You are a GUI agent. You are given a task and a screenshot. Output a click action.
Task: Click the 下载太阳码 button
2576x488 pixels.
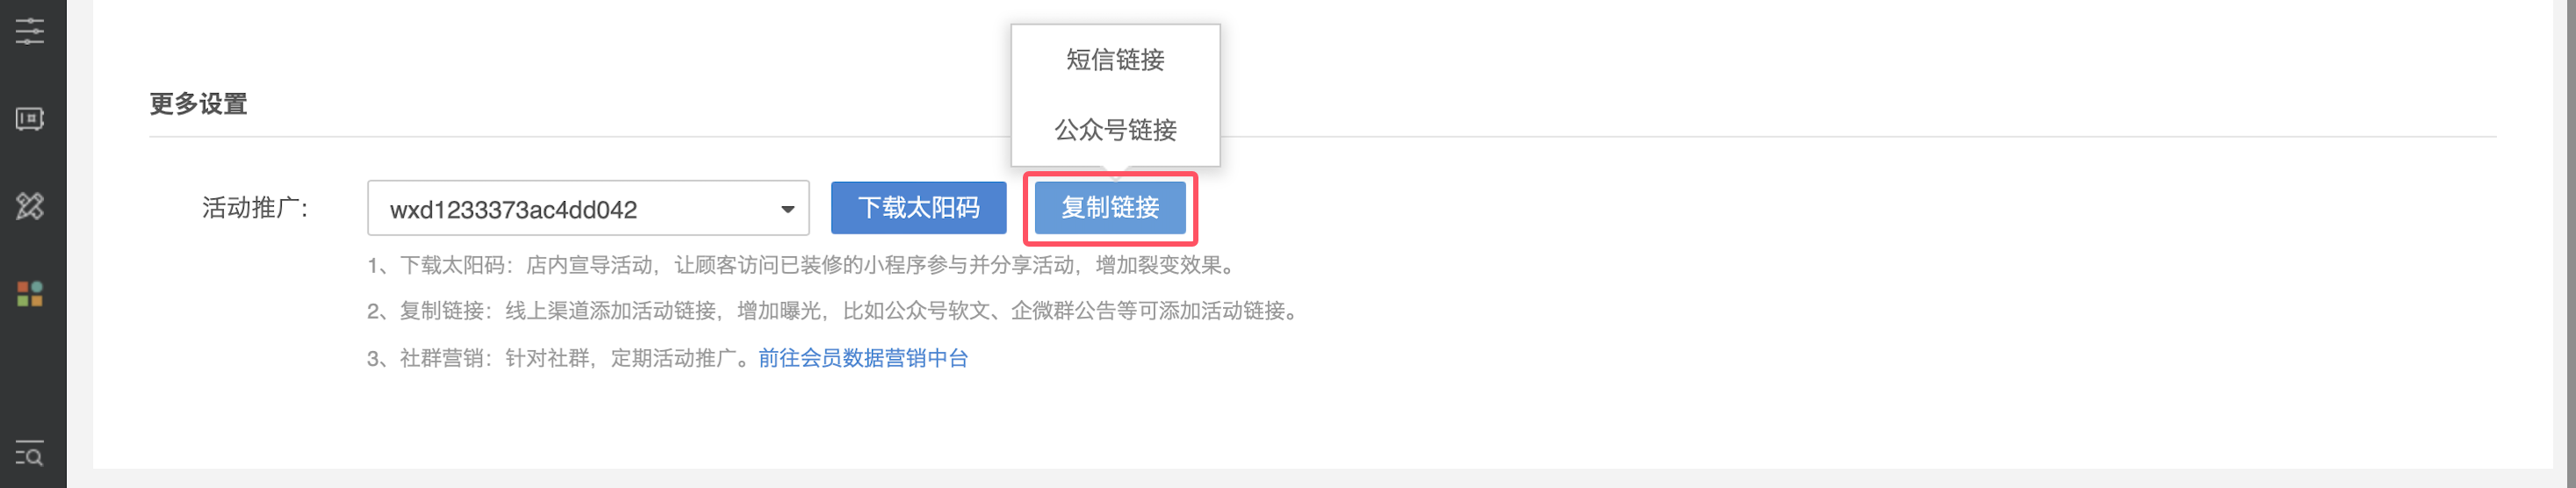[918, 208]
